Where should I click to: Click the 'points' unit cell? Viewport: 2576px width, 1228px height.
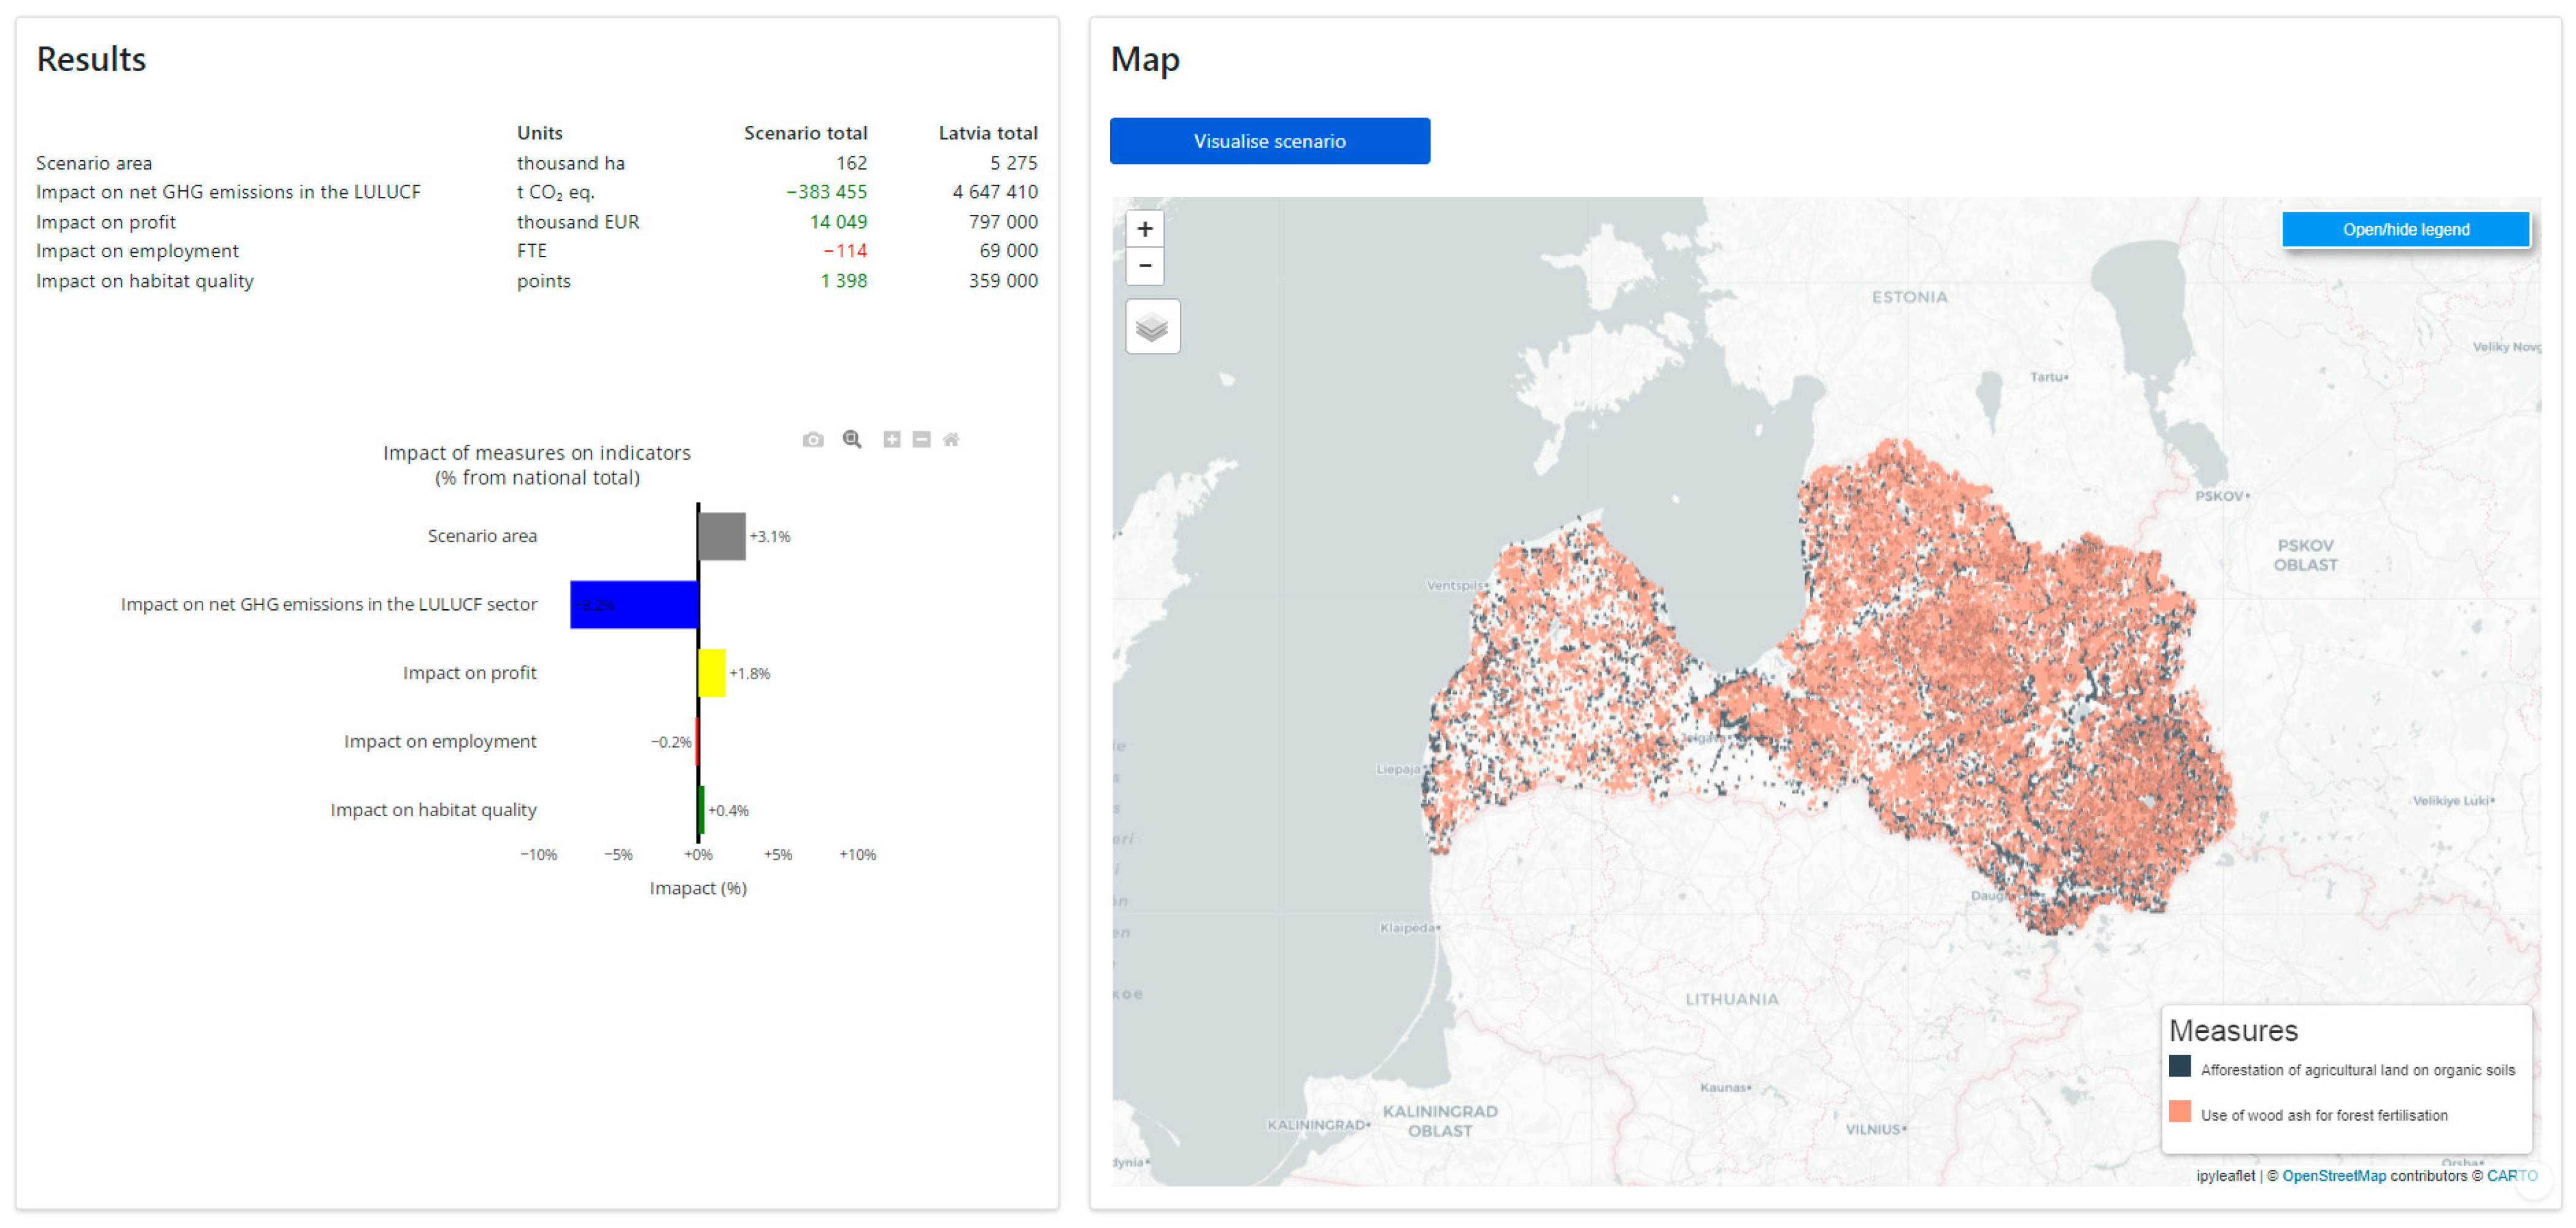pos(543,281)
